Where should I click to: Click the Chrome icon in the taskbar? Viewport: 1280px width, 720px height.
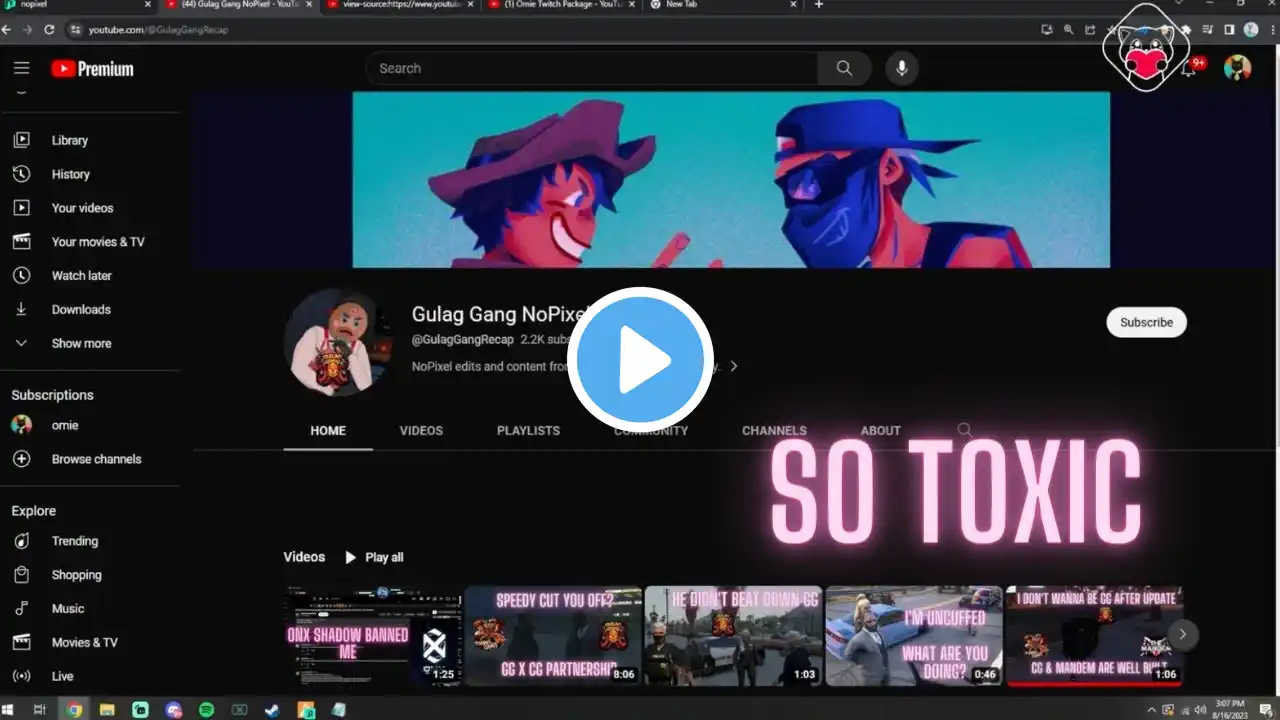click(74, 710)
